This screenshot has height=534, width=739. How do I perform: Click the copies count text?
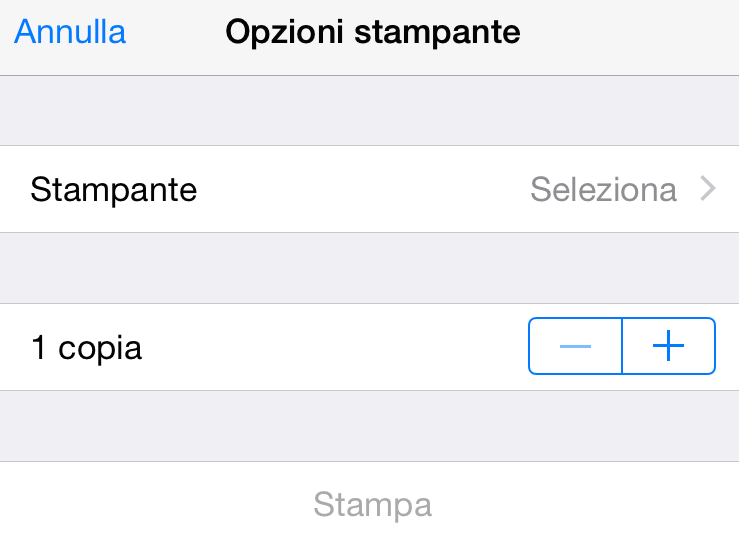pos(86,347)
